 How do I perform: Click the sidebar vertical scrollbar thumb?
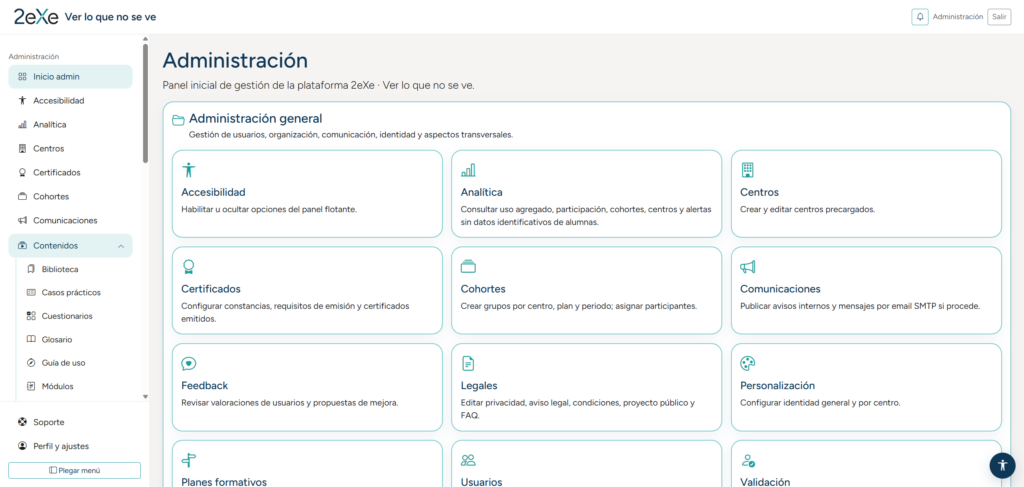(x=145, y=103)
